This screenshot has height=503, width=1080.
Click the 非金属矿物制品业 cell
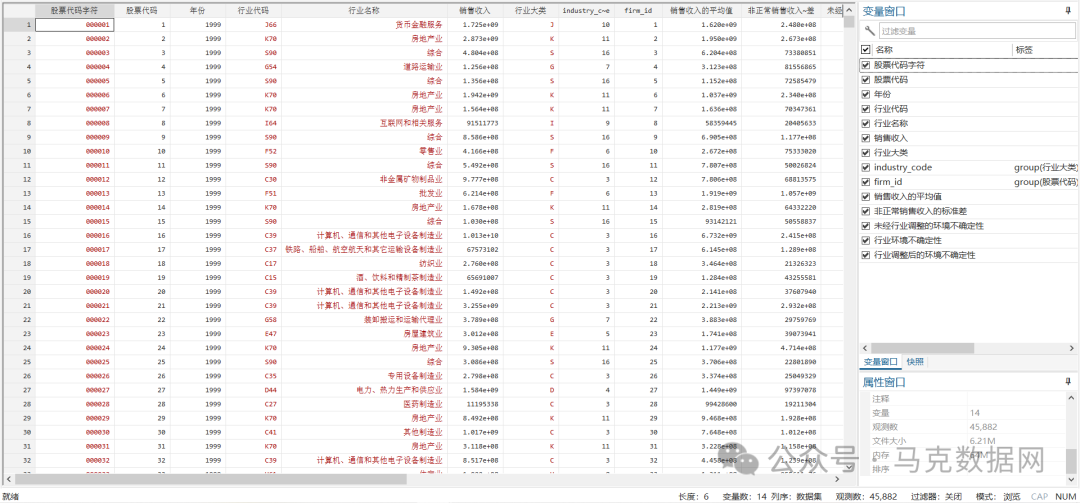pyautogui.click(x=364, y=179)
